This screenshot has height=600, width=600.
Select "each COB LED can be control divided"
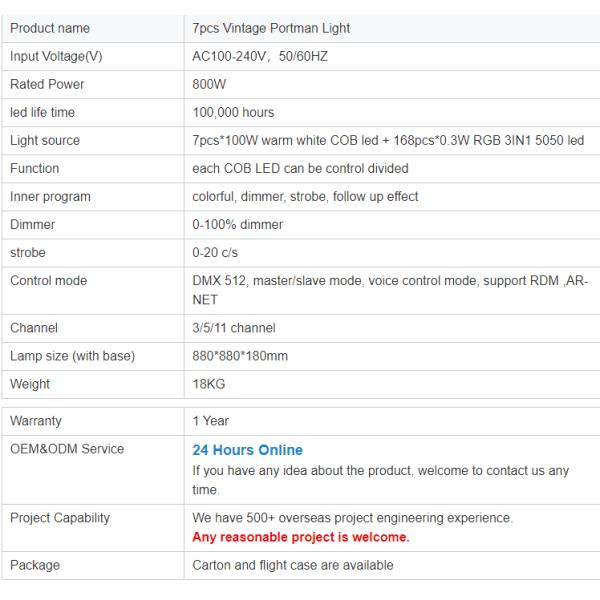[300, 169]
